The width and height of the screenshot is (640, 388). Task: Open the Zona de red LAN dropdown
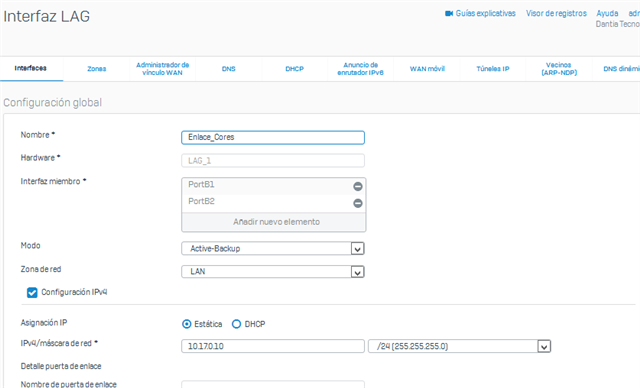(x=273, y=272)
